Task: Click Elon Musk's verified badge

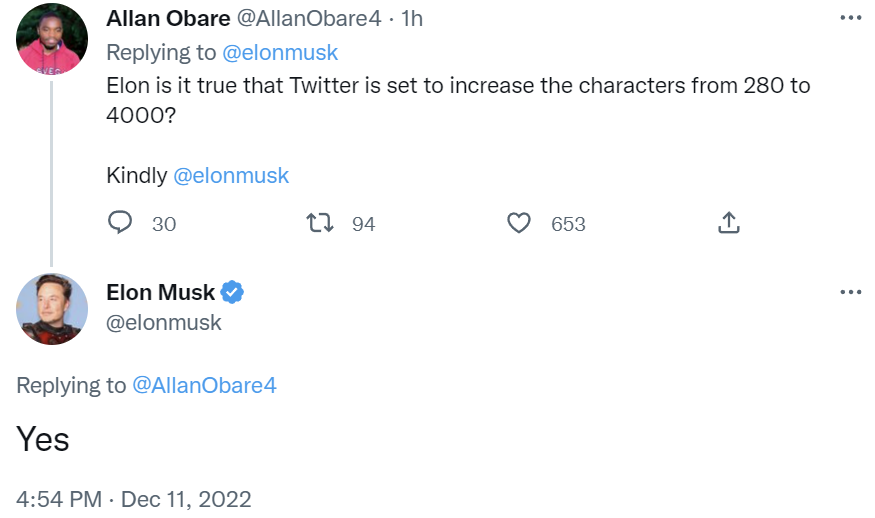Action: [x=232, y=292]
